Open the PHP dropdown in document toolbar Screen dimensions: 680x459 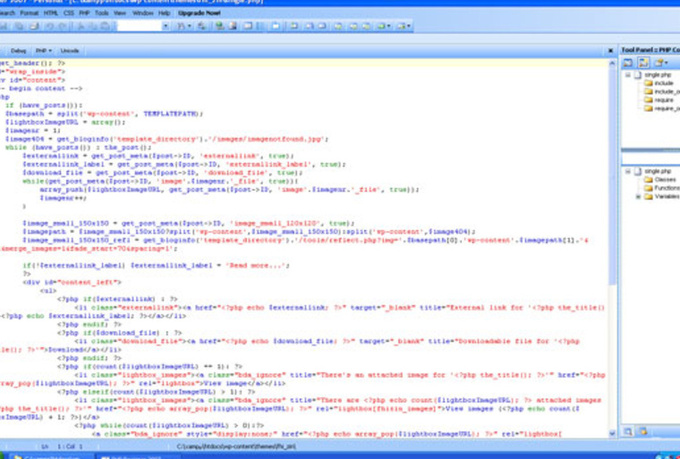pyautogui.click(x=44, y=49)
